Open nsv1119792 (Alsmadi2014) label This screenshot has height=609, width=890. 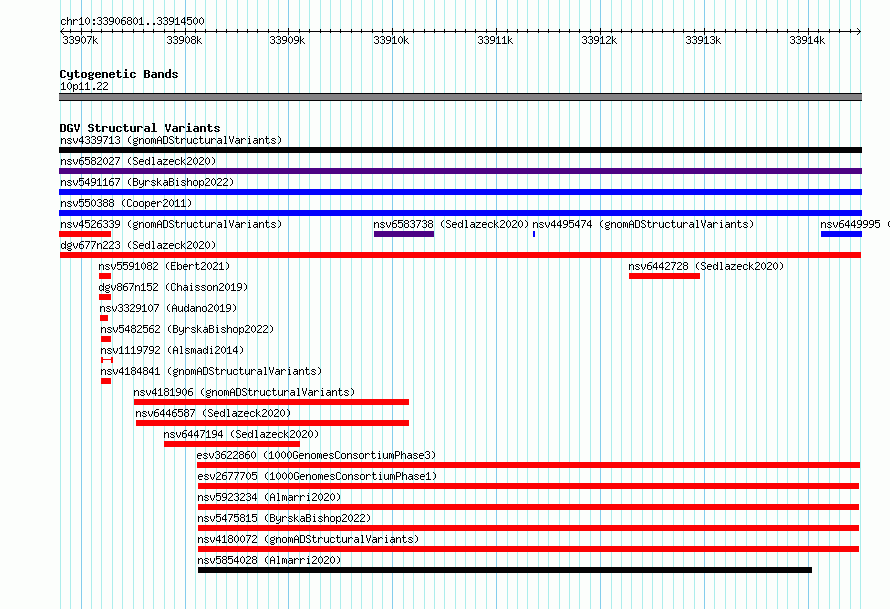[x=172, y=350]
